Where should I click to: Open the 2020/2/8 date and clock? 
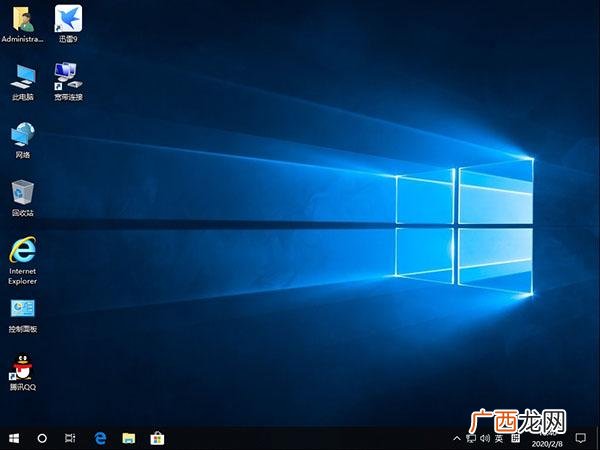pos(547,439)
